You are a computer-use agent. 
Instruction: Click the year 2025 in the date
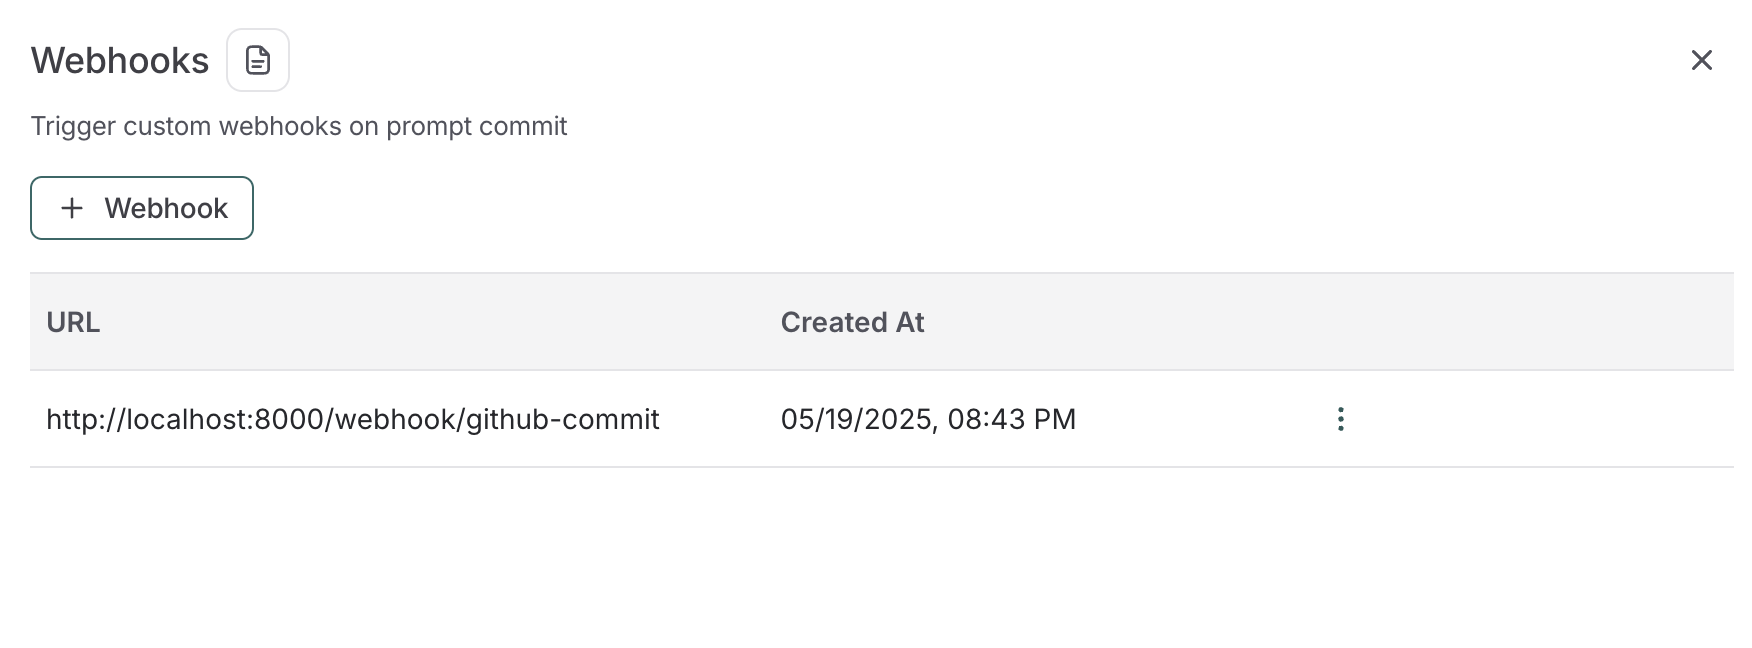[x=897, y=419]
